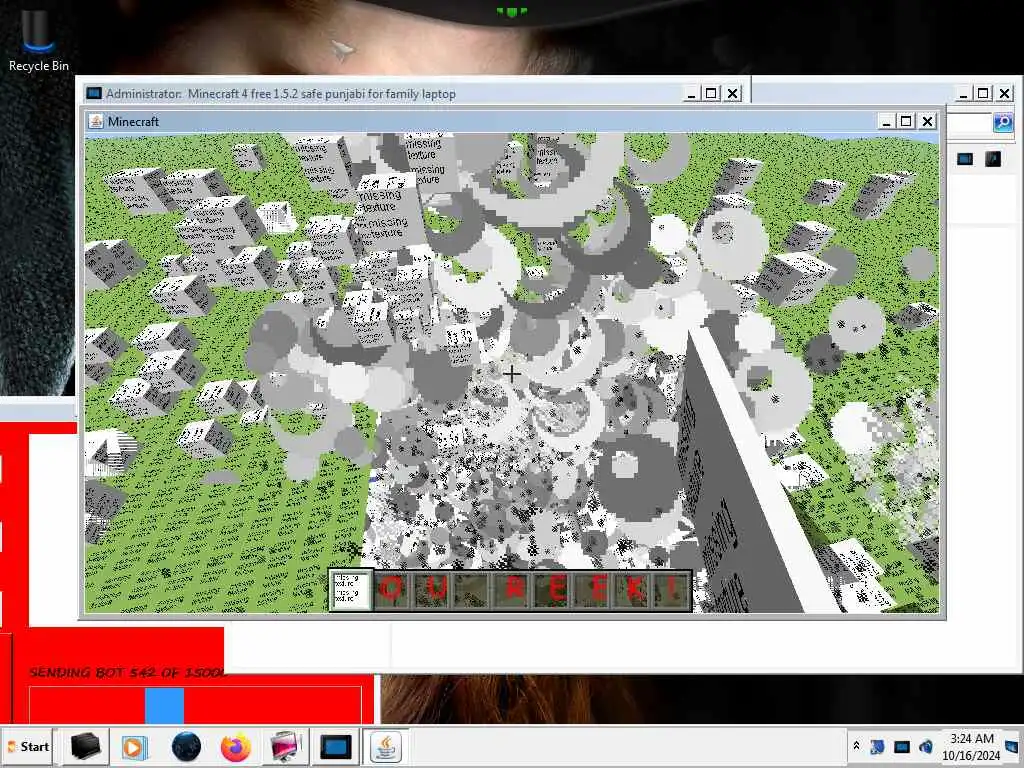The width and height of the screenshot is (1024, 768).
Task: Expand hidden system tray icons chevron
Action: [856, 746]
